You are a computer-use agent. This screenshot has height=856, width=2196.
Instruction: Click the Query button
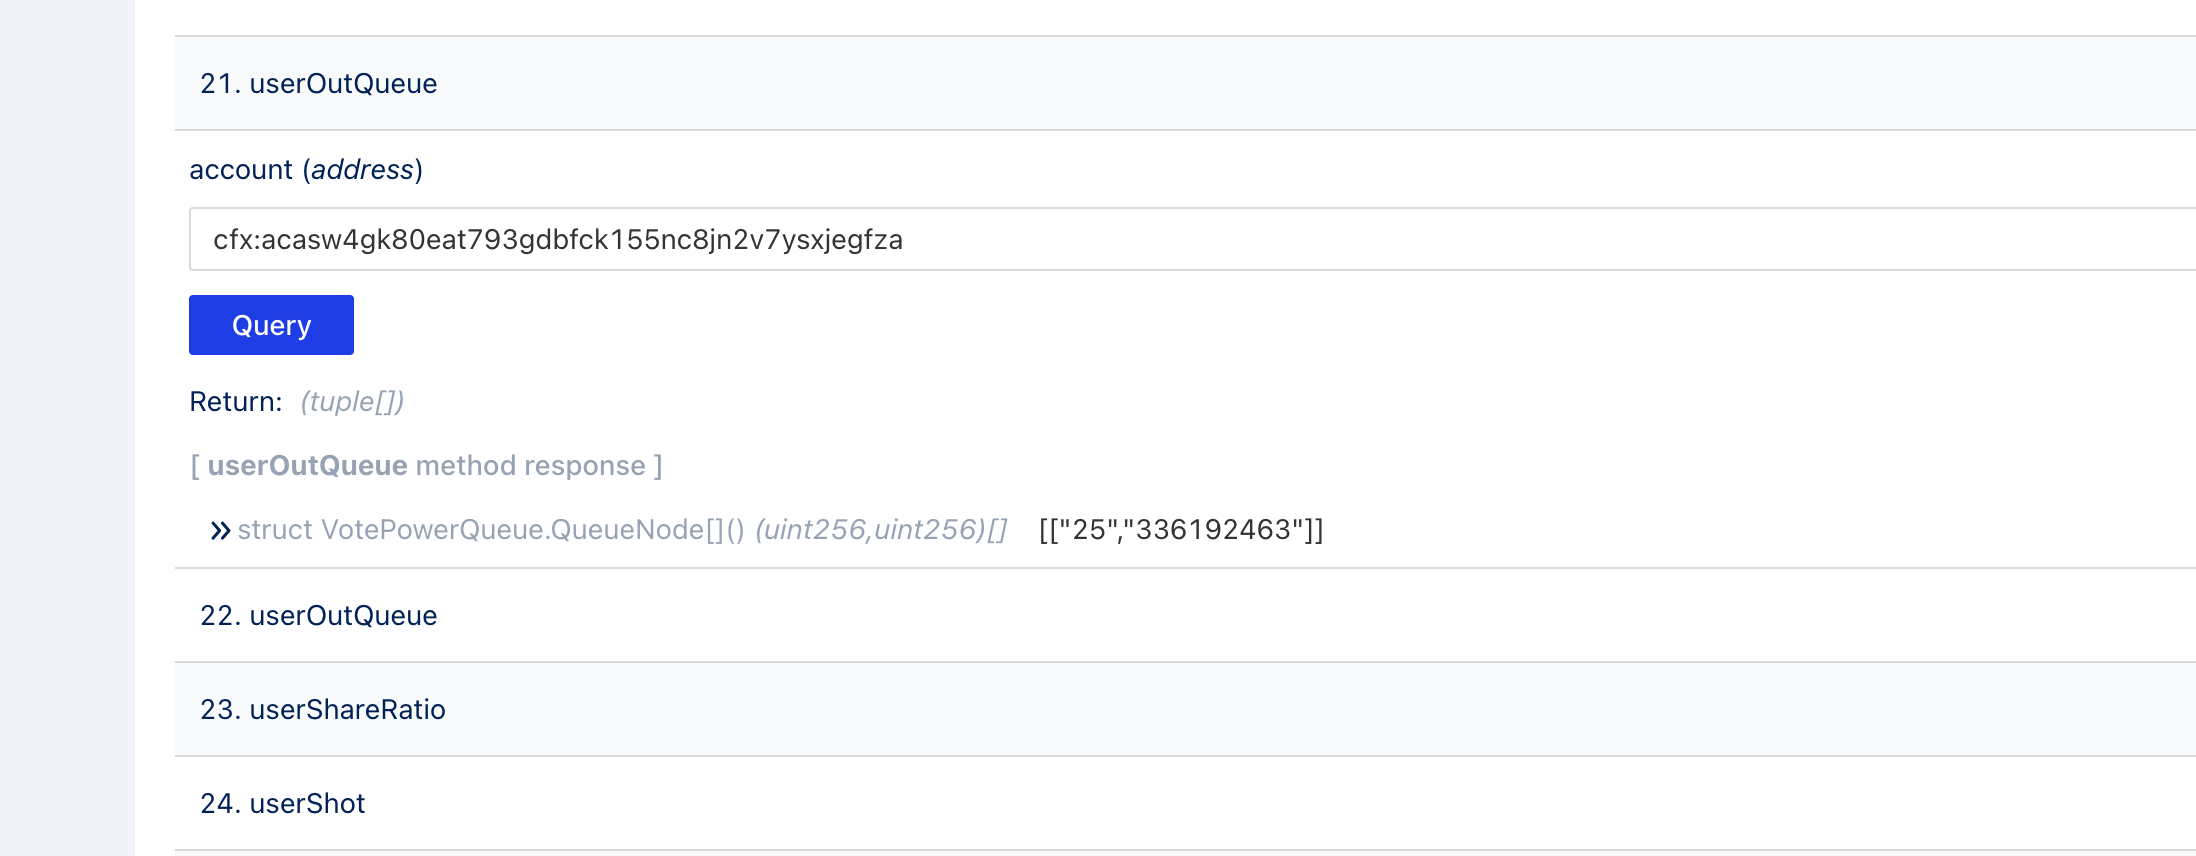[x=271, y=325]
